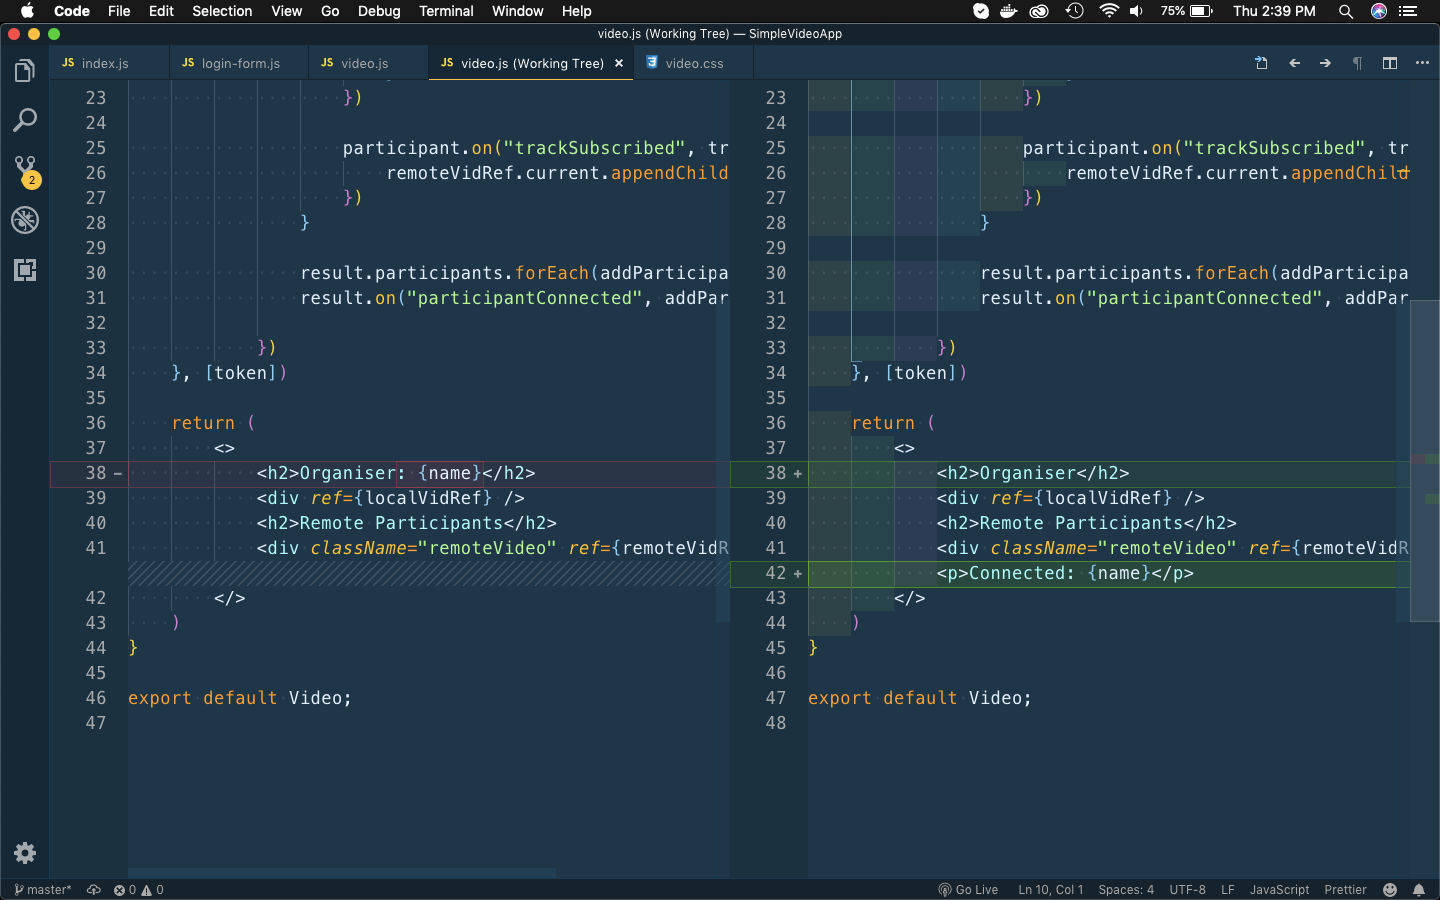Viewport: 1440px width, 900px height.
Task: Click 'return (' on line 36 in left pane
Action: click(214, 423)
